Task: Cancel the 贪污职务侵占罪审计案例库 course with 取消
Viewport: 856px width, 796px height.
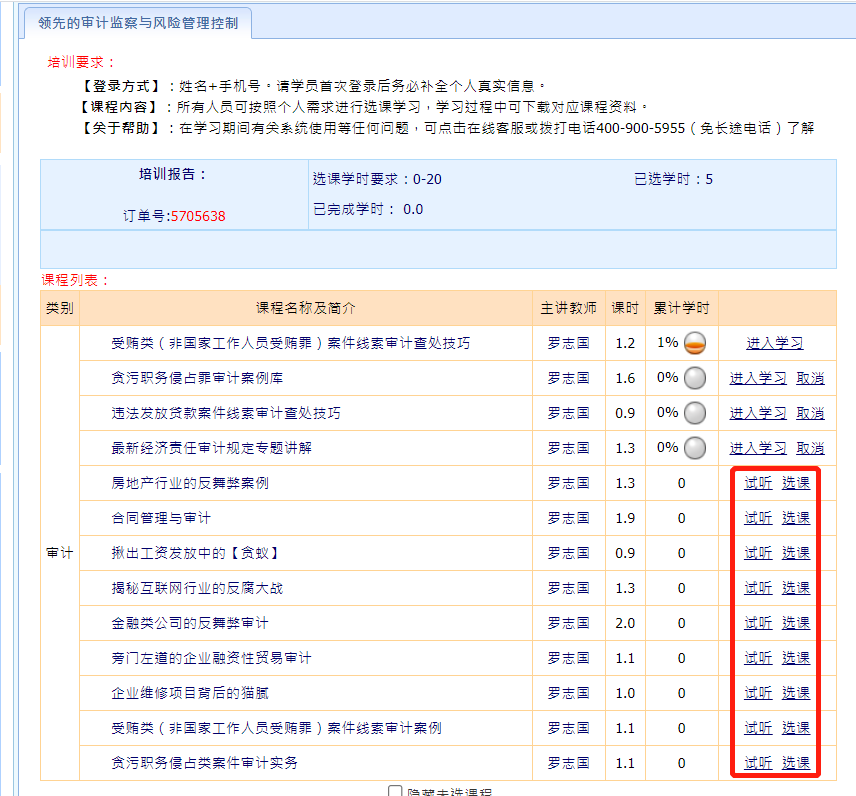Action: (810, 378)
